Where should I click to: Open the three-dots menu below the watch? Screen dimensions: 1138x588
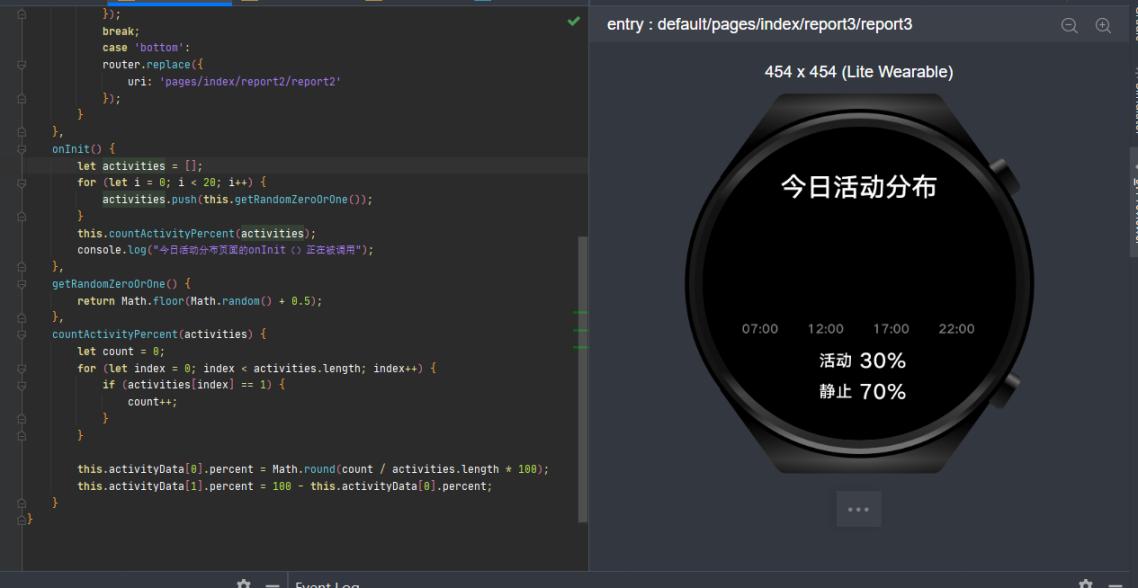coord(858,509)
